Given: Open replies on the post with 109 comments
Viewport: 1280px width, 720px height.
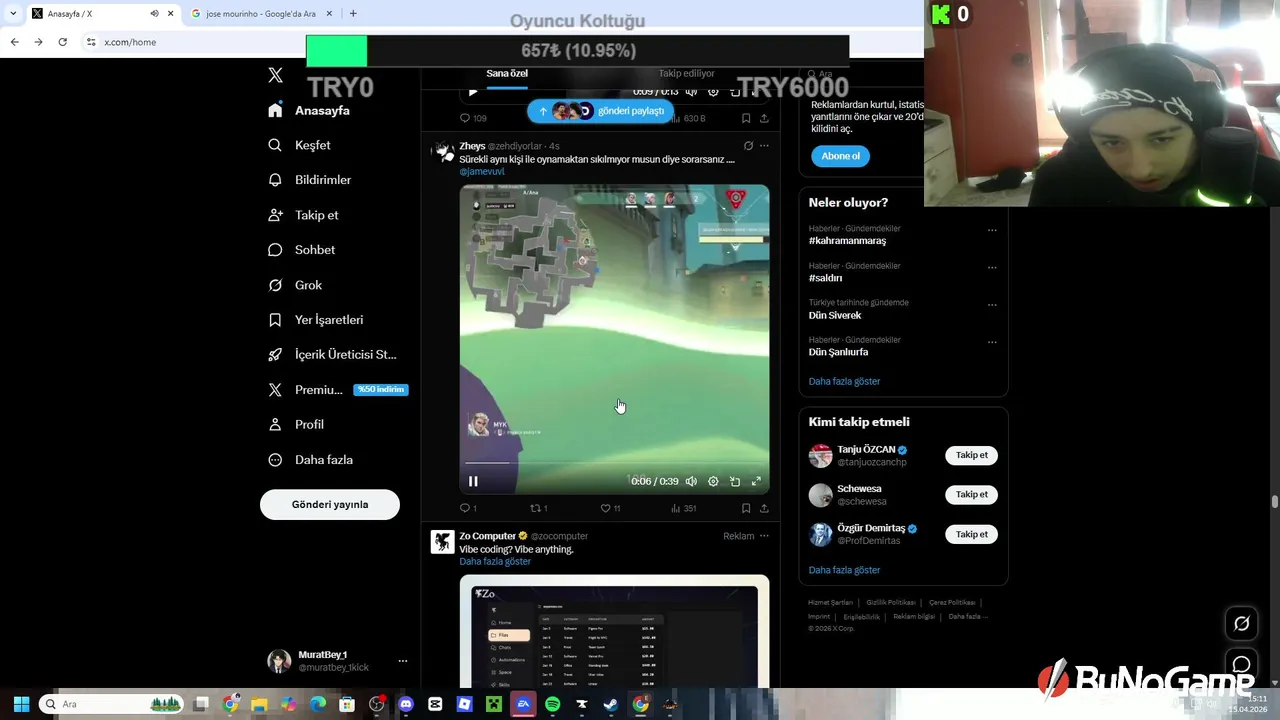Looking at the screenshot, I should click(x=472, y=118).
